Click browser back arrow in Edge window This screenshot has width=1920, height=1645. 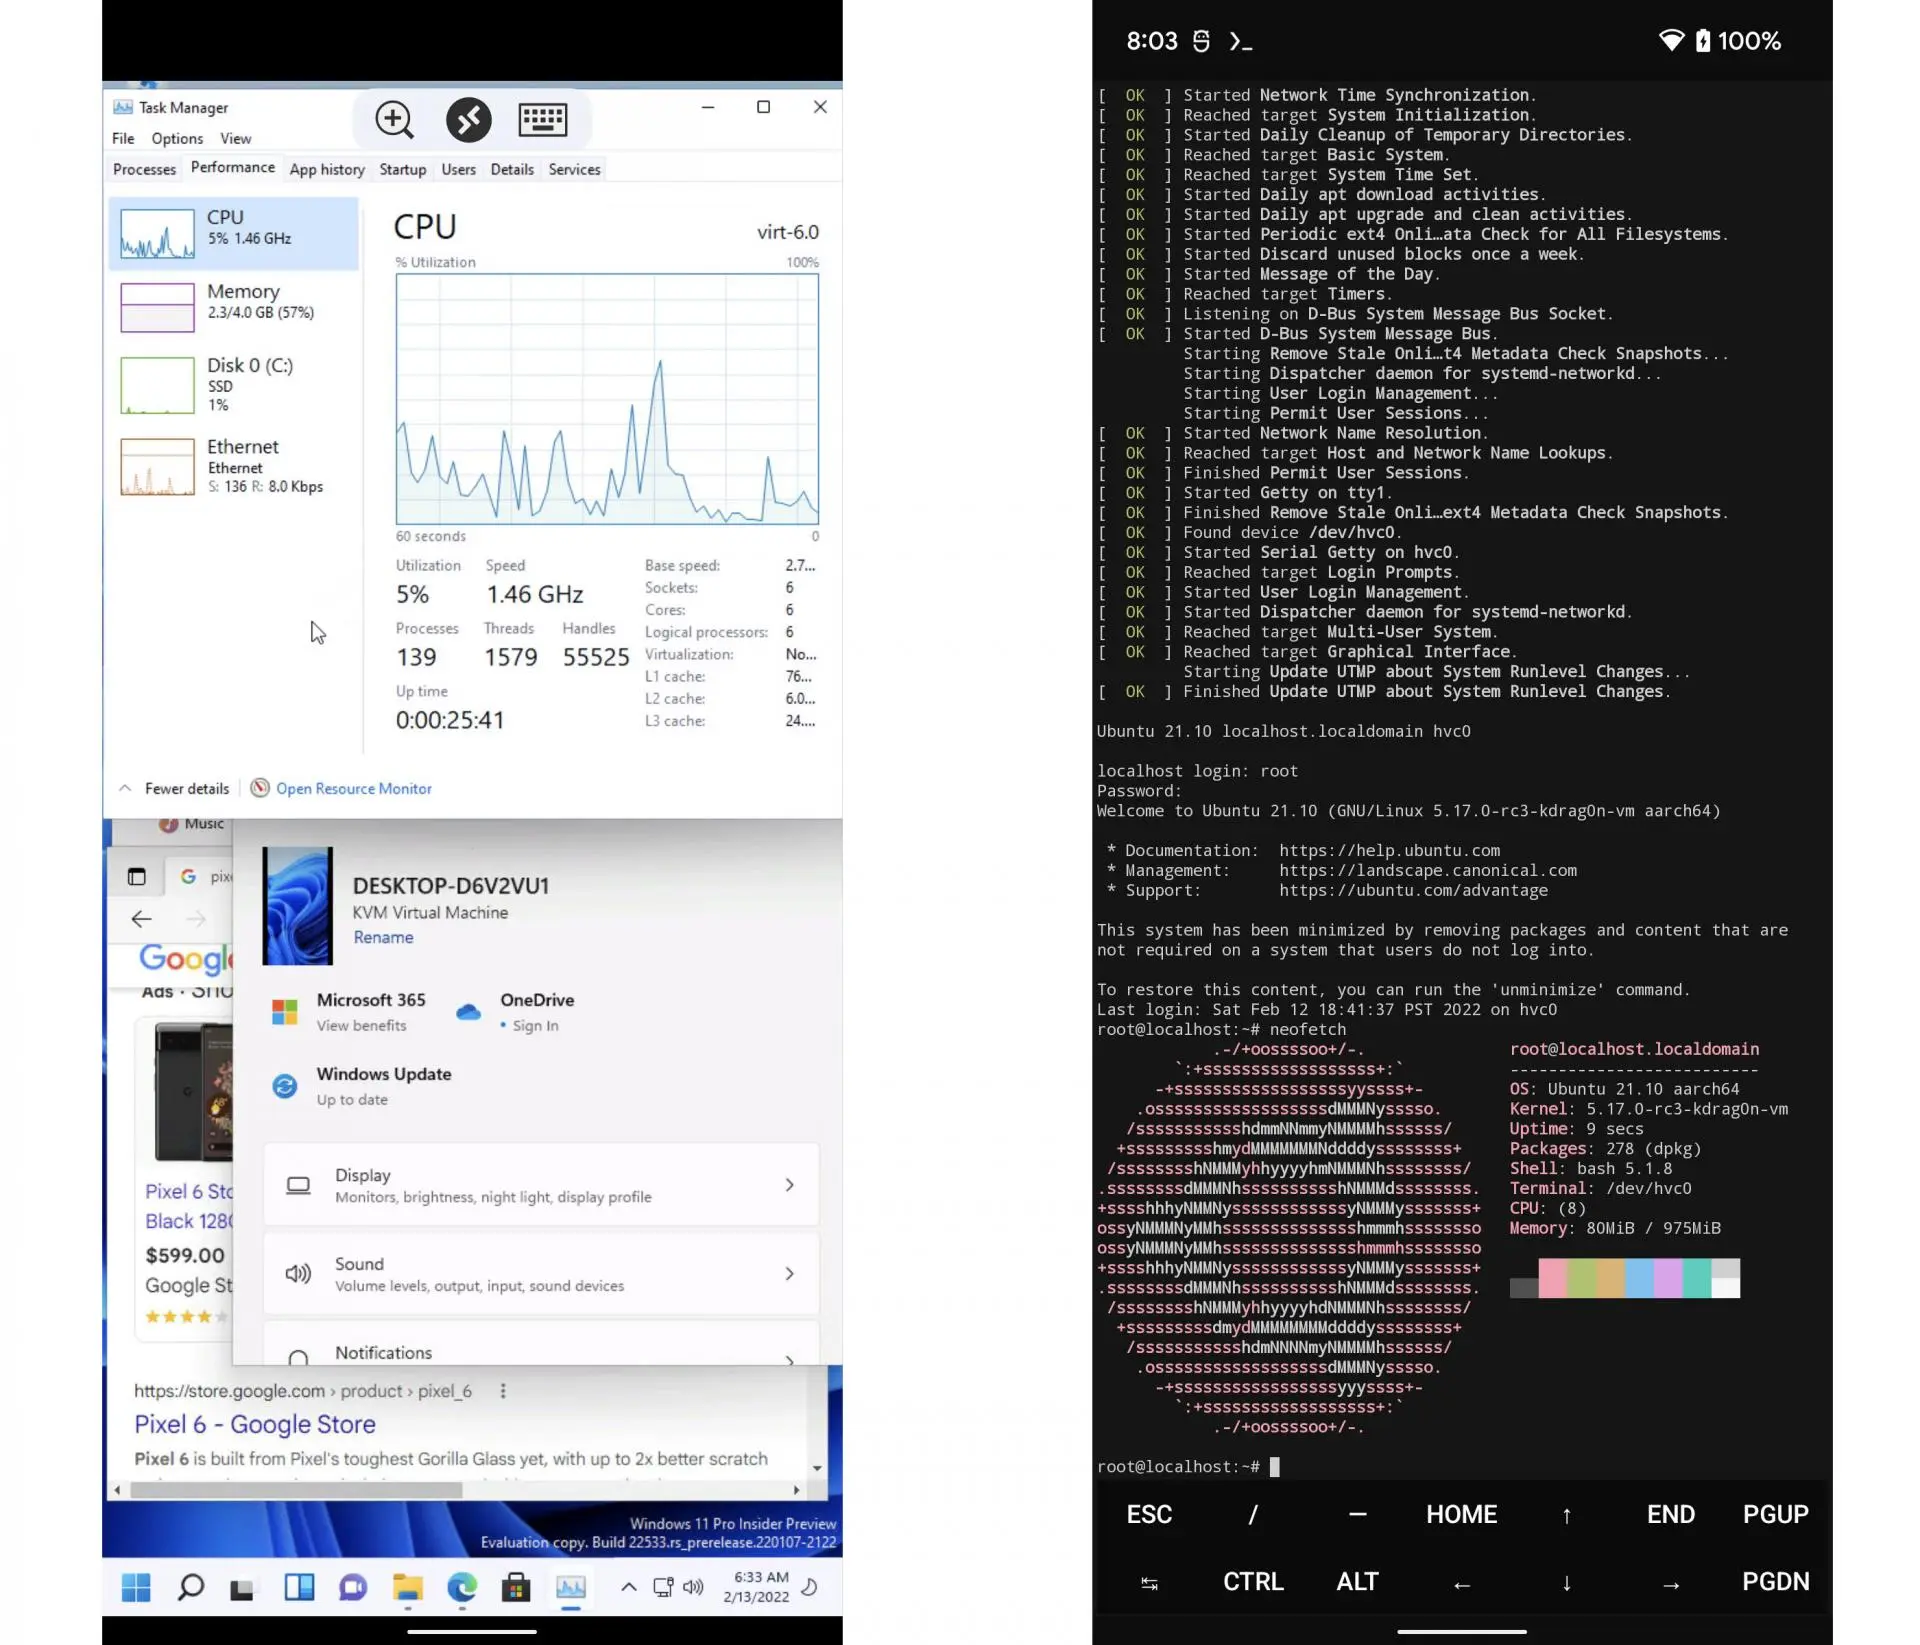click(x=141, y=918)
